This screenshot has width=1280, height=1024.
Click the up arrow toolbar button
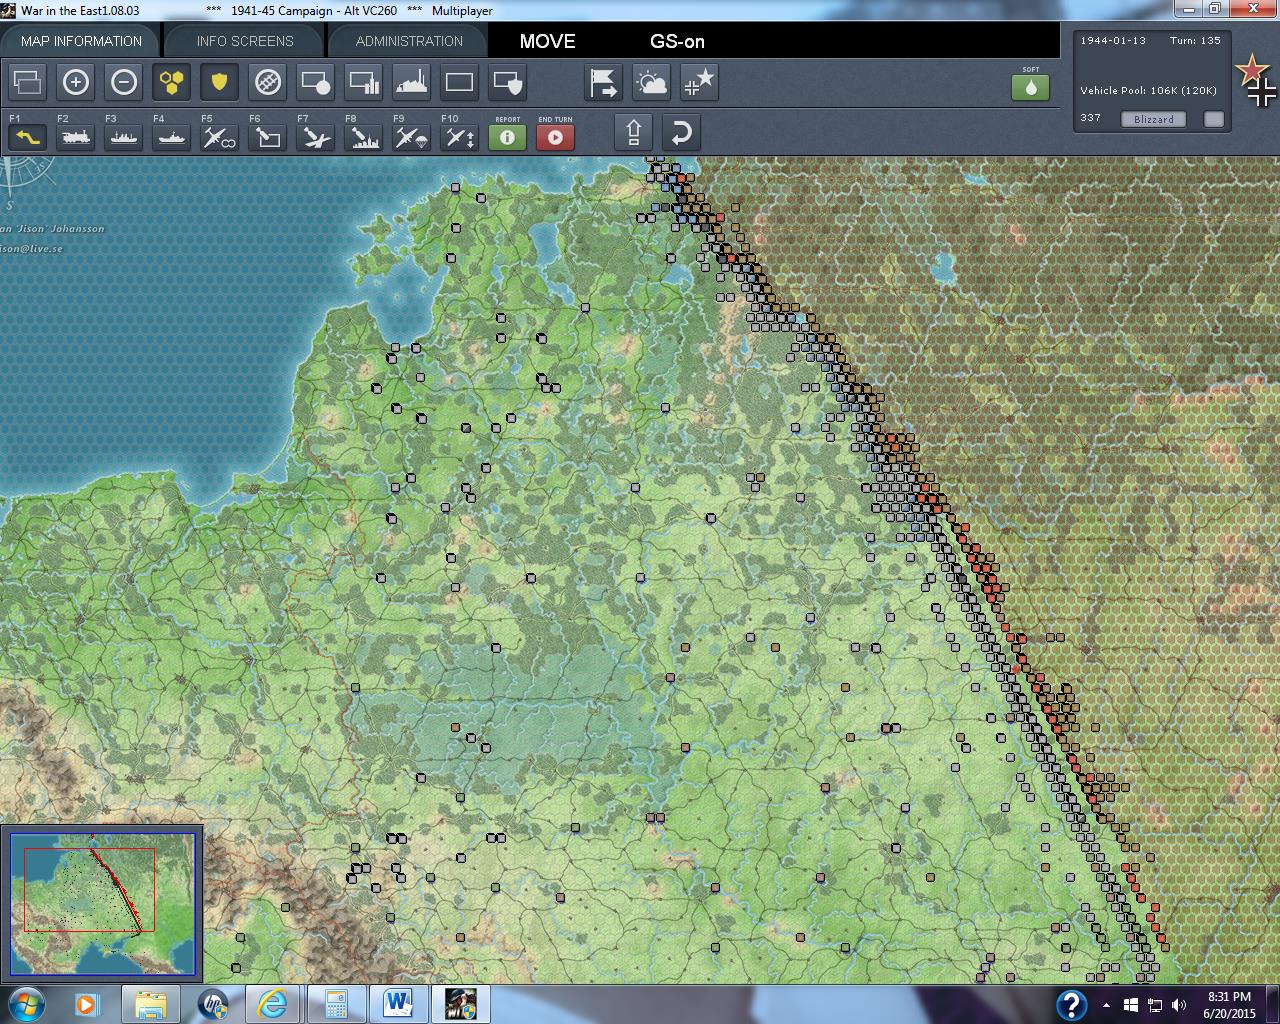[x=633, y=132]
